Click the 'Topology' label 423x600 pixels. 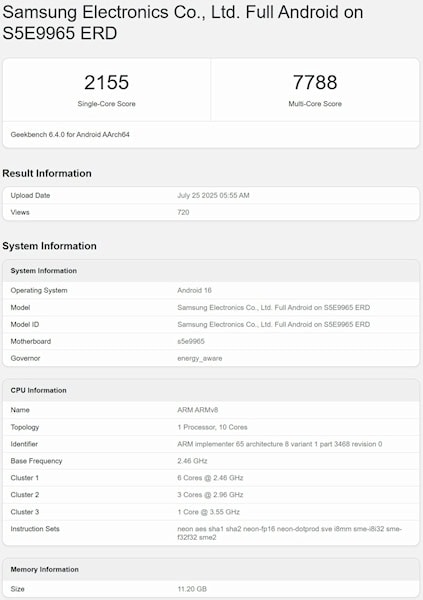pyautogui.click(x=25, y=427)
